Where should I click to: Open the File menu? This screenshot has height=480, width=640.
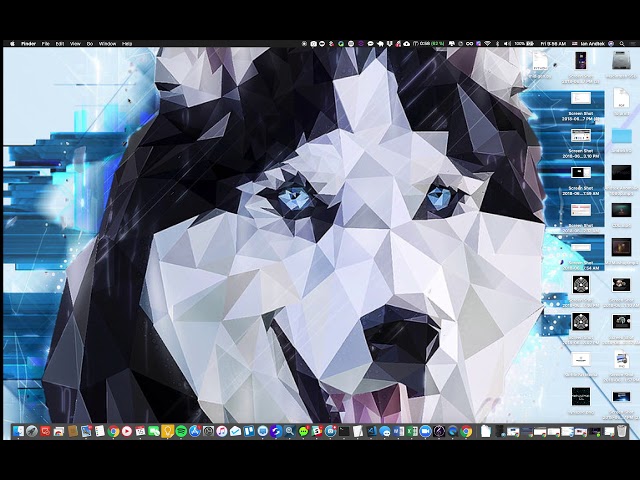point(46,43)
